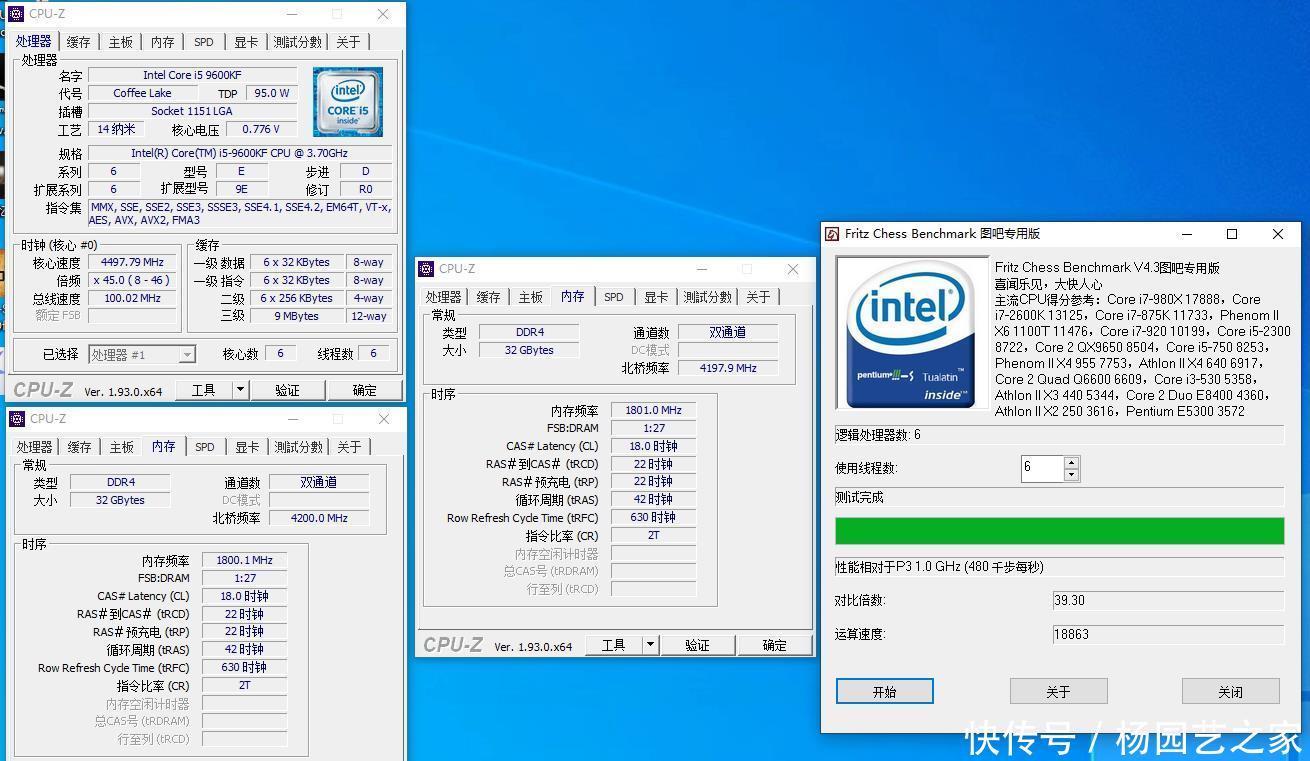
Task: Click the 对比倍数 value field 39.30
Action: pos(1168,600)
